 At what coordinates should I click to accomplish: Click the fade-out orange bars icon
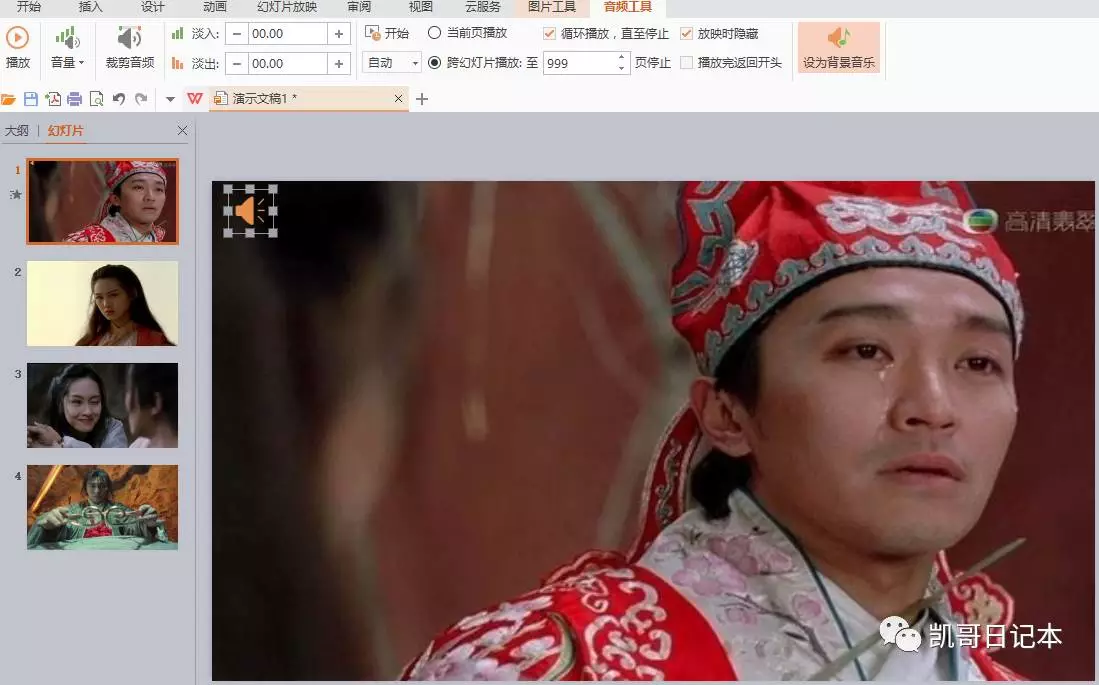pyautogui.click(x=178, y=63)
